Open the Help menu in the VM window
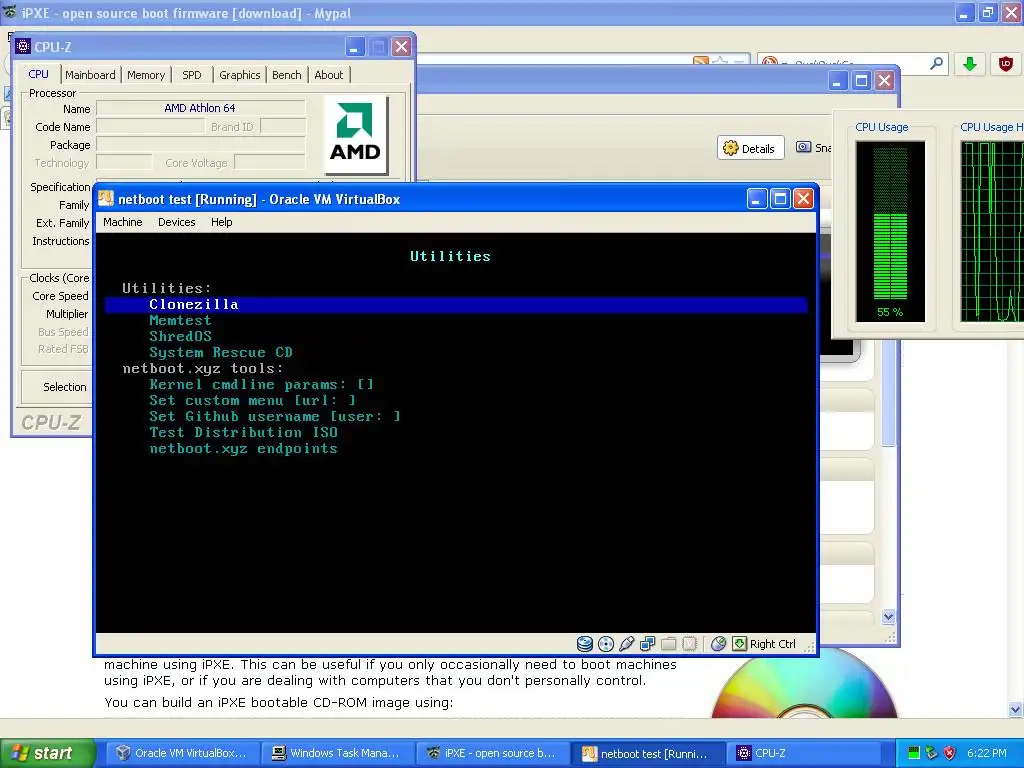The height and width of the screenshot is (768, 1024). [221, 222]
